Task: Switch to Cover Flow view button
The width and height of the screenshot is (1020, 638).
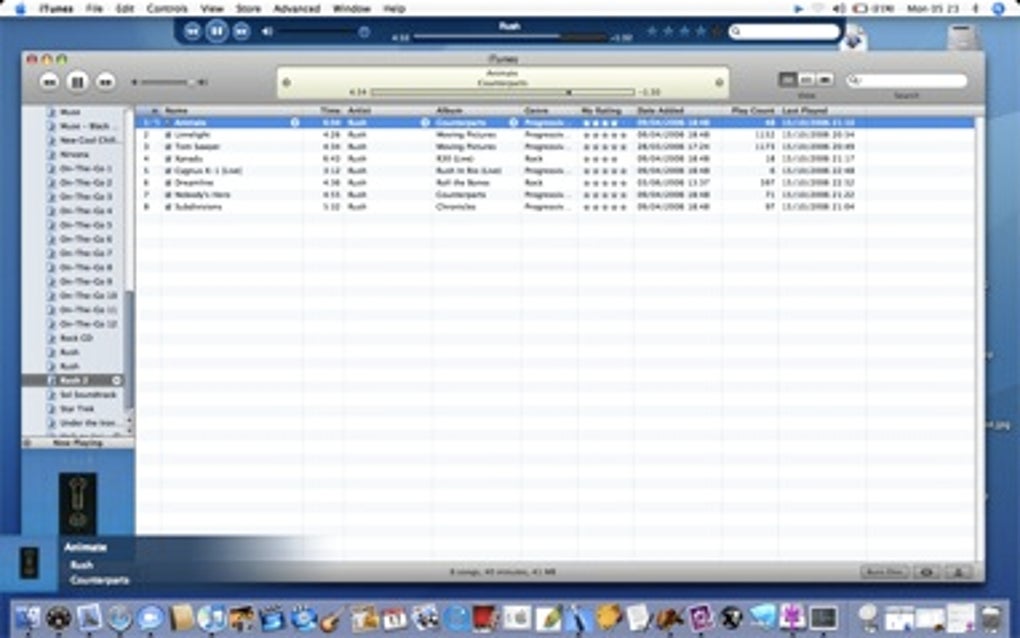Action: coord(825,79)
